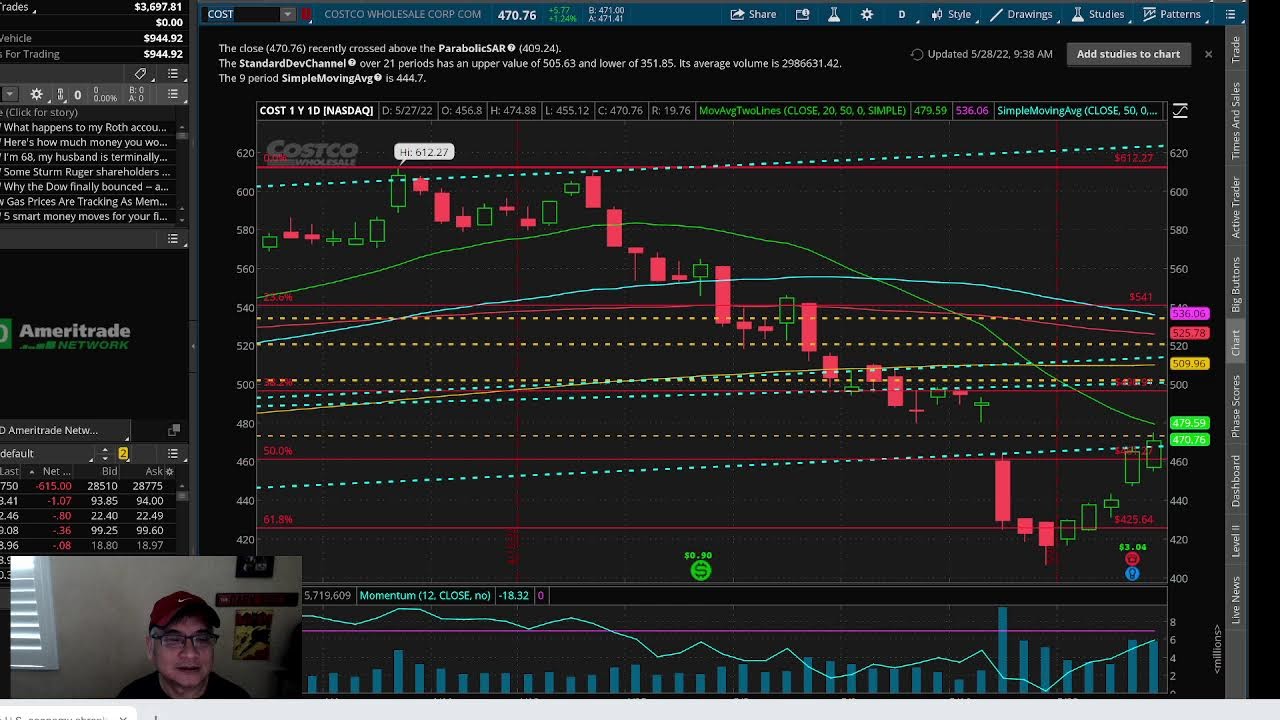The width and height of the screenshot is (1280, 720).
Task: Click the watchlist up/down stepper arrows
Action: (x=105, y=453)
